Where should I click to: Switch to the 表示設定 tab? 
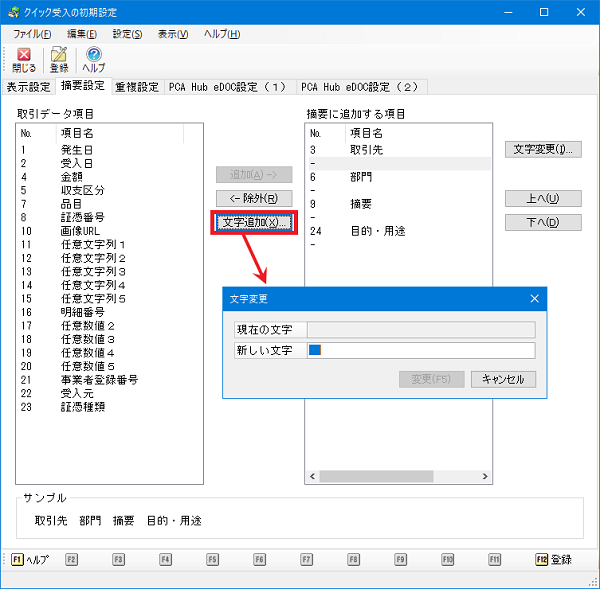coord(27,87)
